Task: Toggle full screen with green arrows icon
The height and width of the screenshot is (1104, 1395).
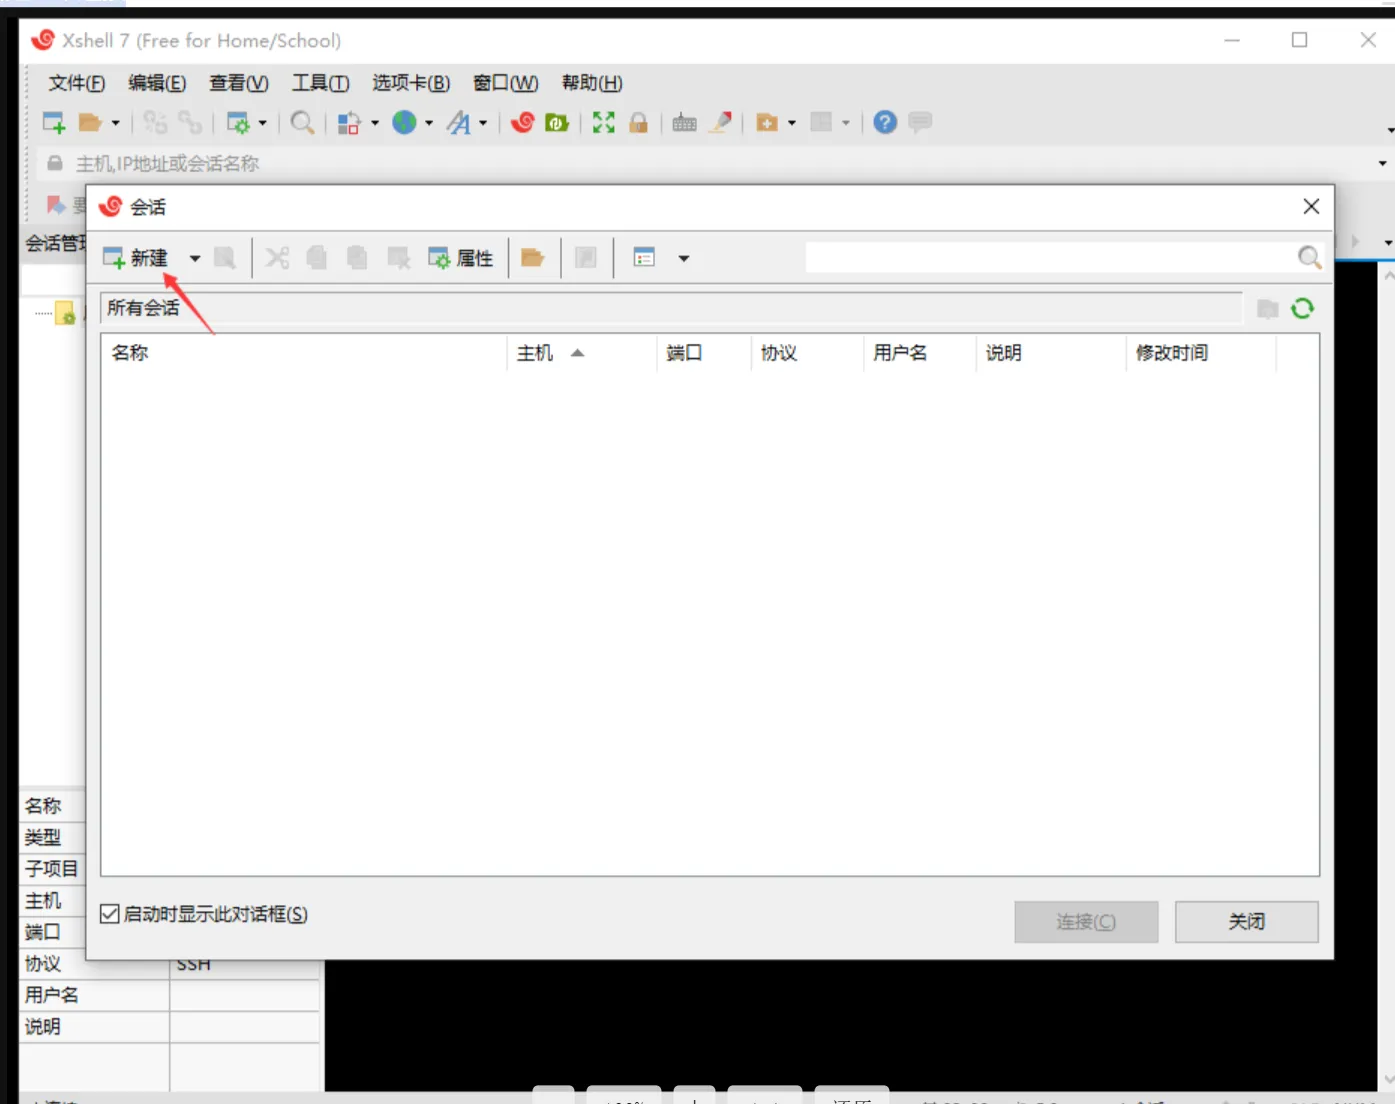Action: point(603,123)
